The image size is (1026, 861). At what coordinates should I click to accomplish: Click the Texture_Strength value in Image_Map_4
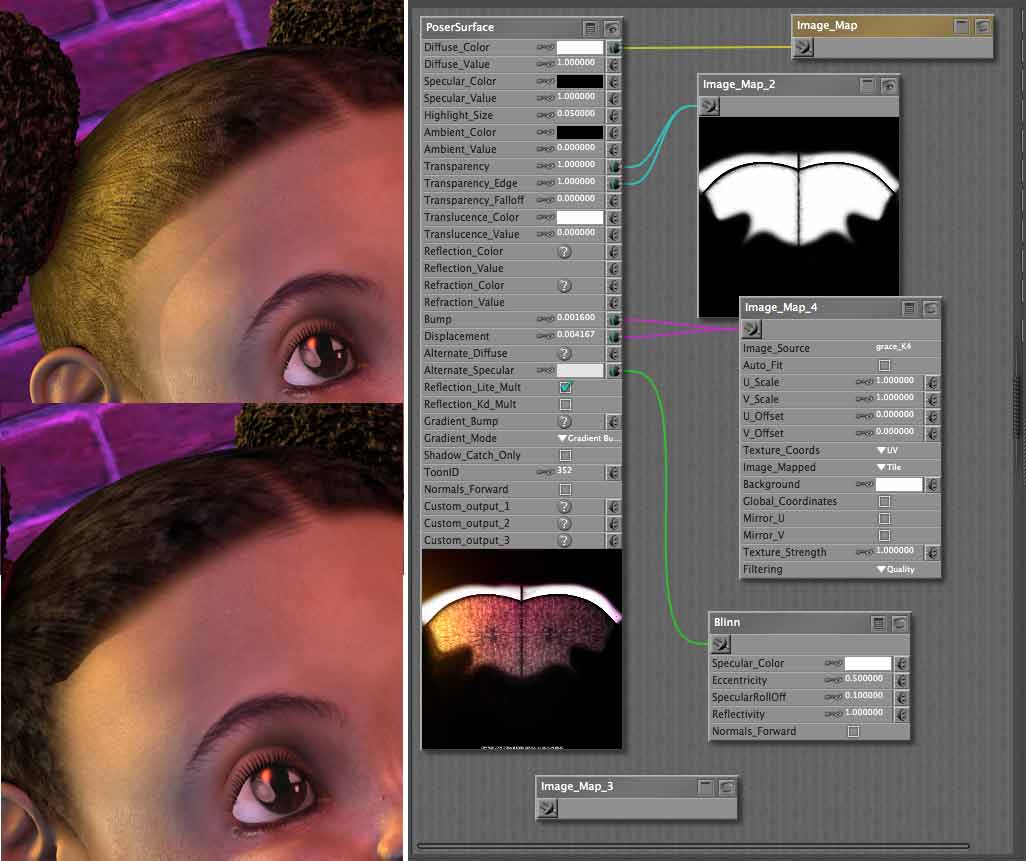point(894,550)
